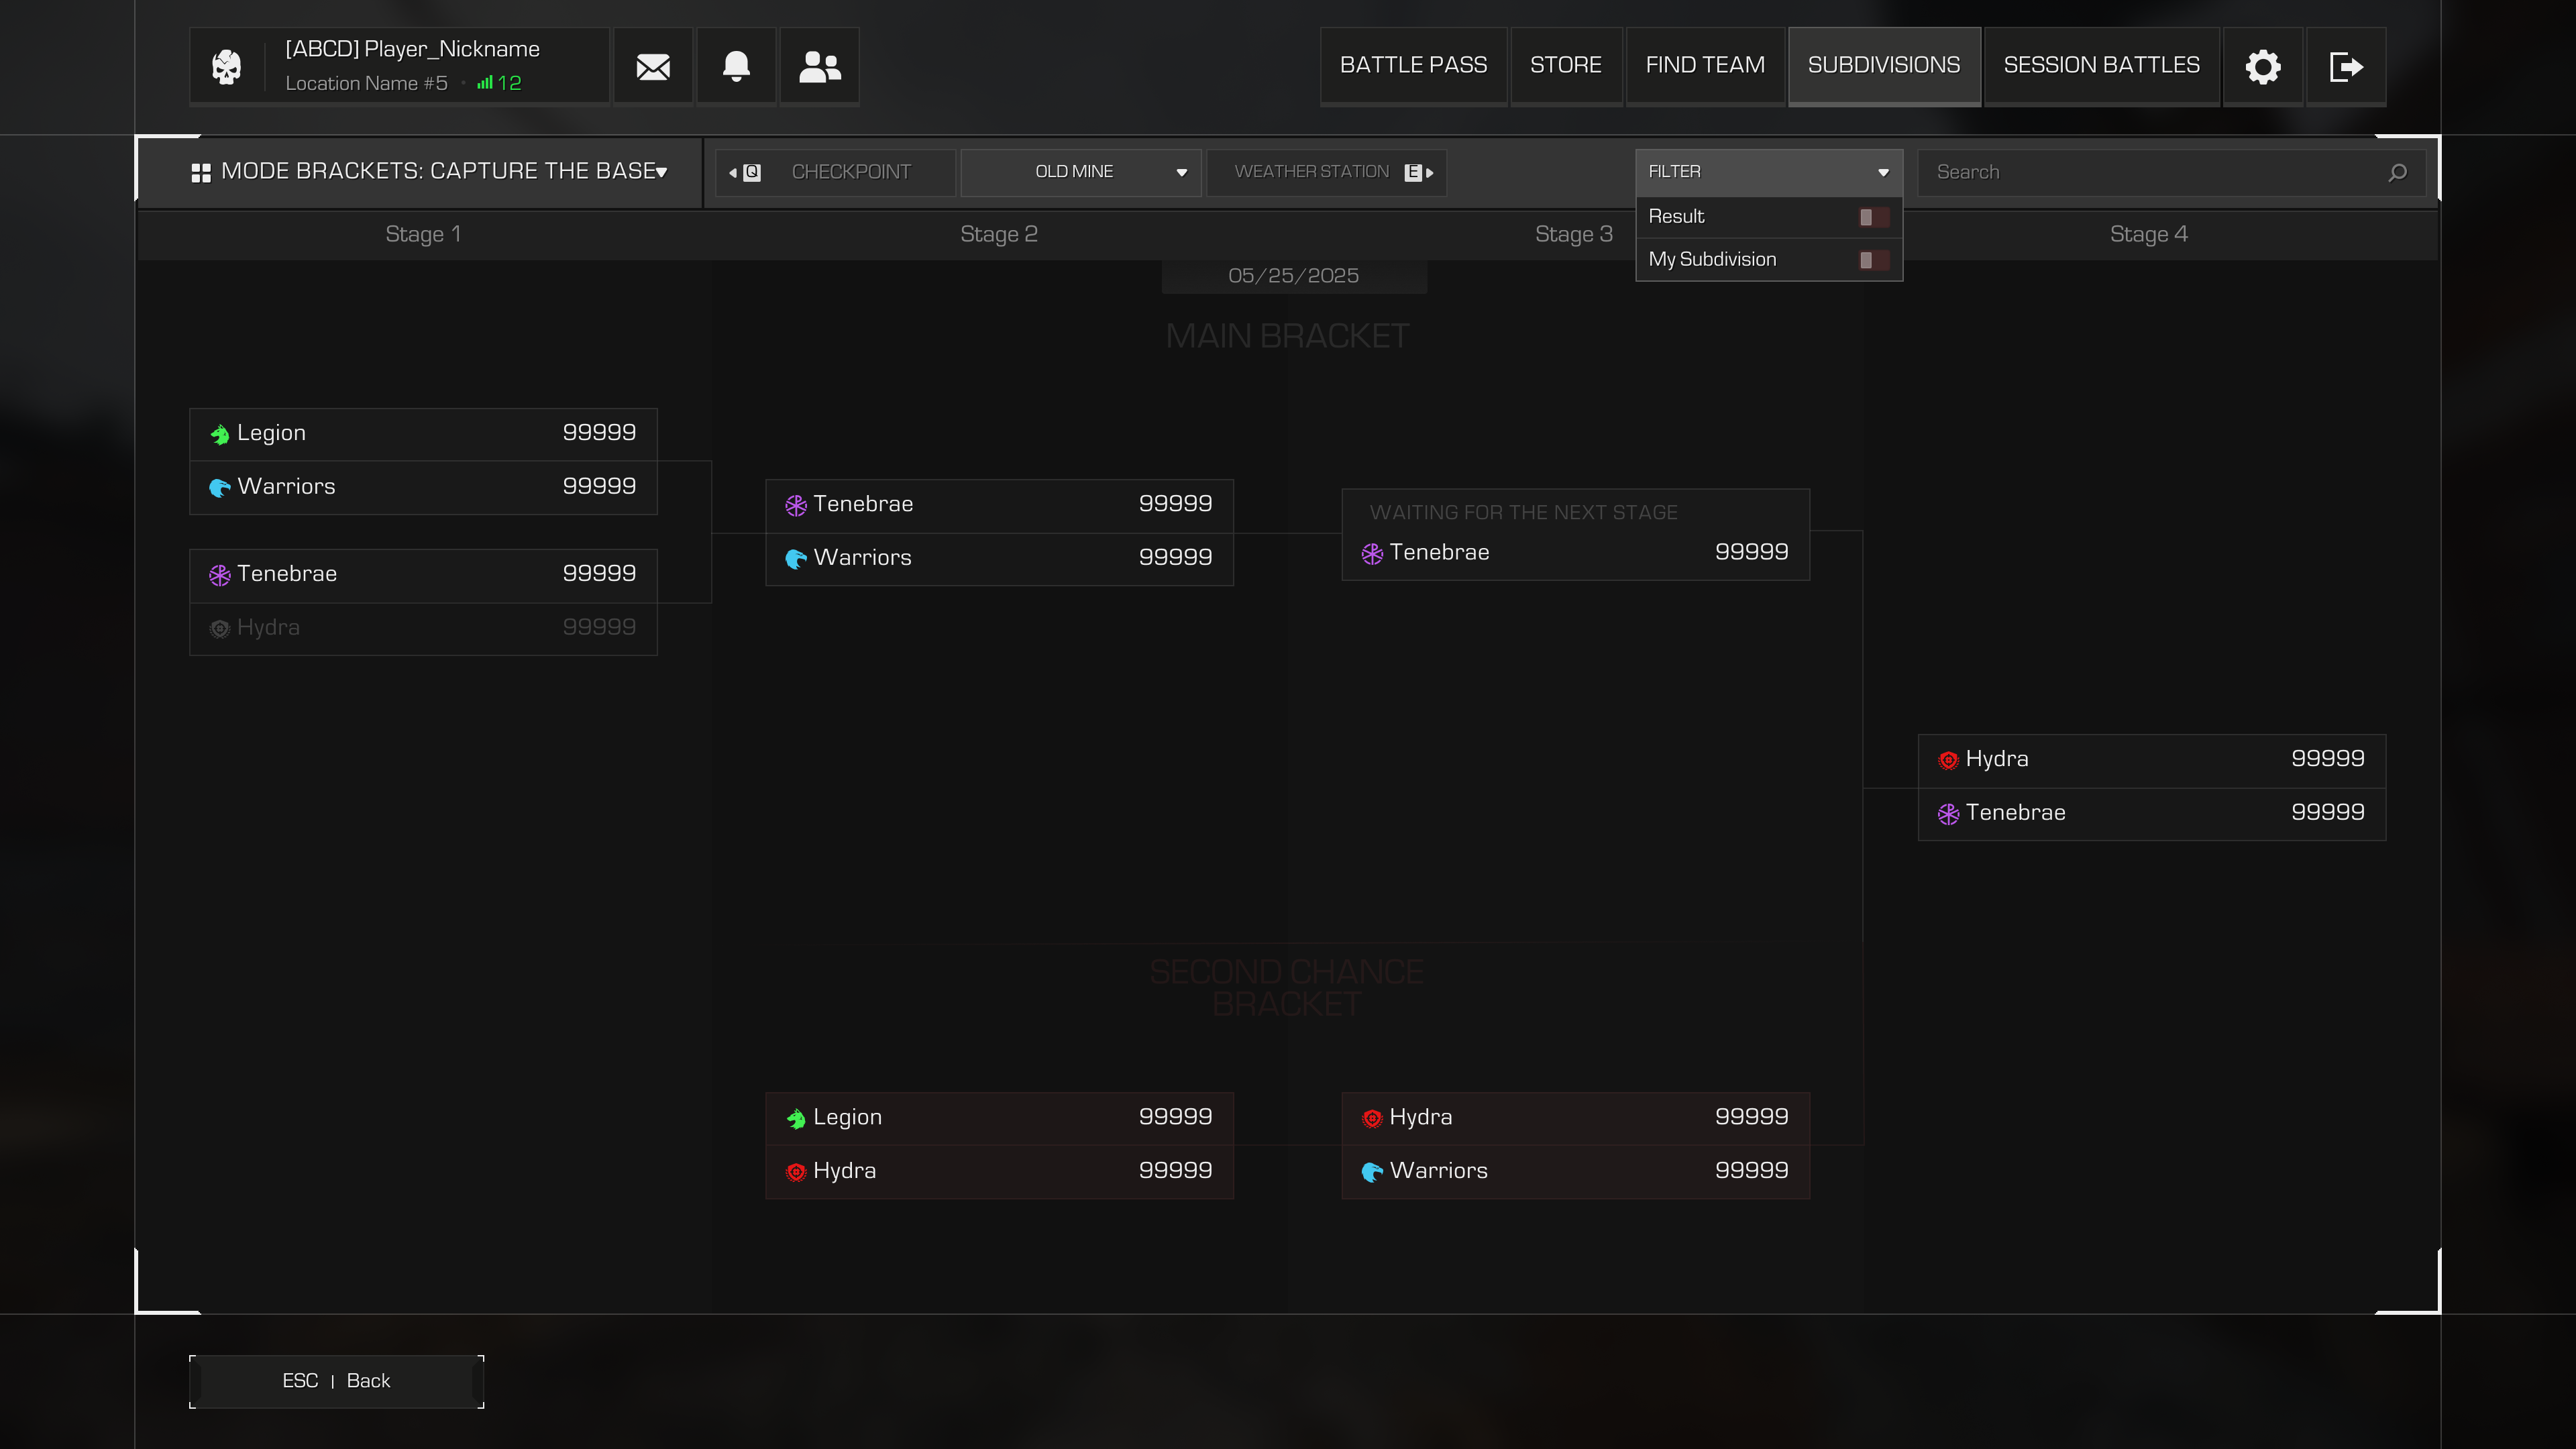2576x1449 pixels.
Task: Switch to the Weather Station map
Action: (x=1326, y=172)
